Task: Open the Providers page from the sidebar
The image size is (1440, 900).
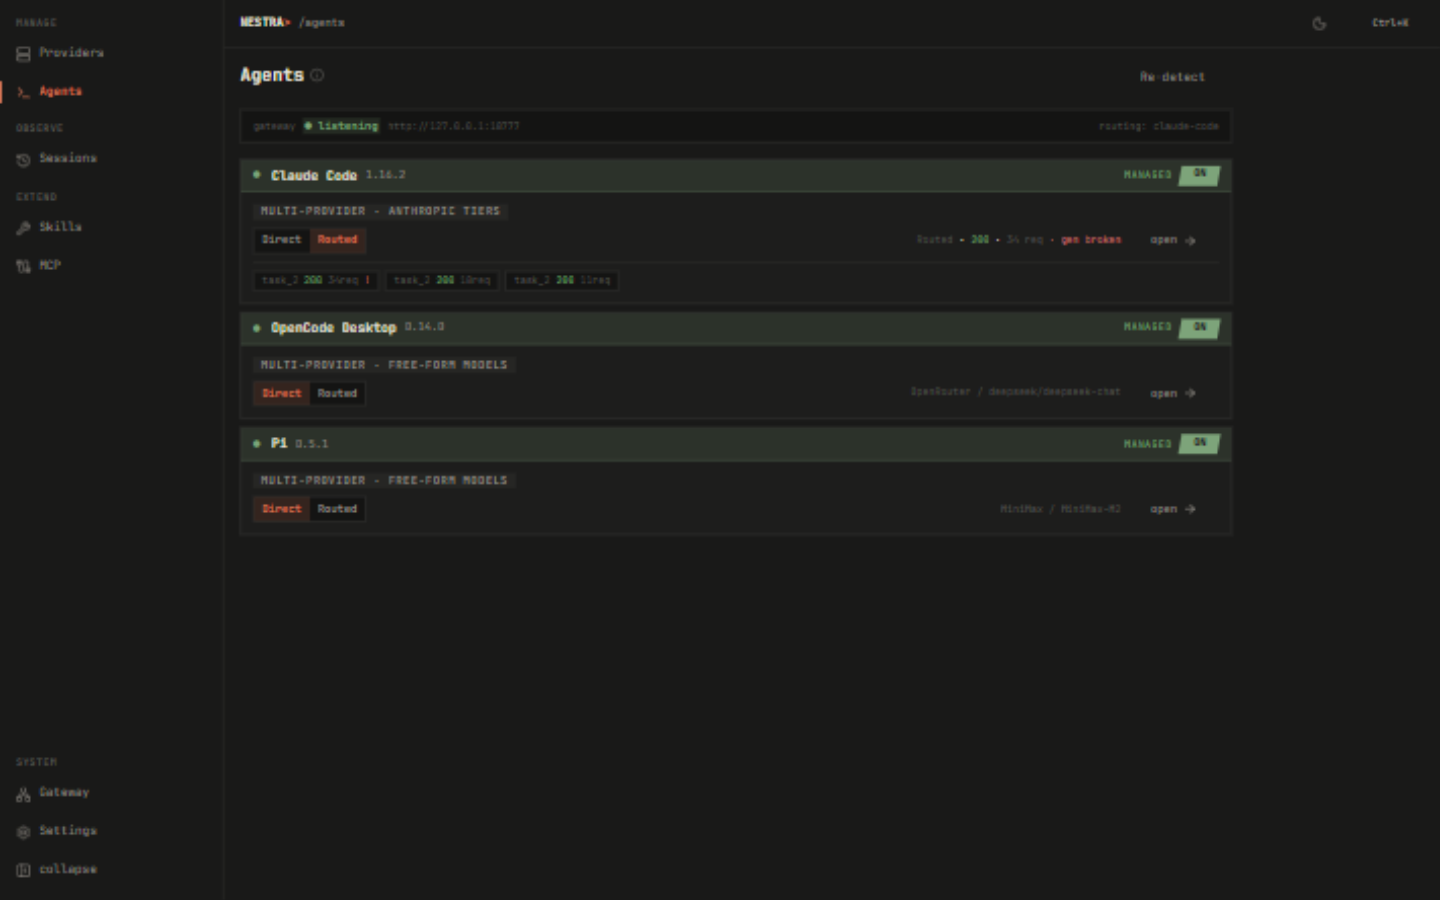Action: (60, 53)
